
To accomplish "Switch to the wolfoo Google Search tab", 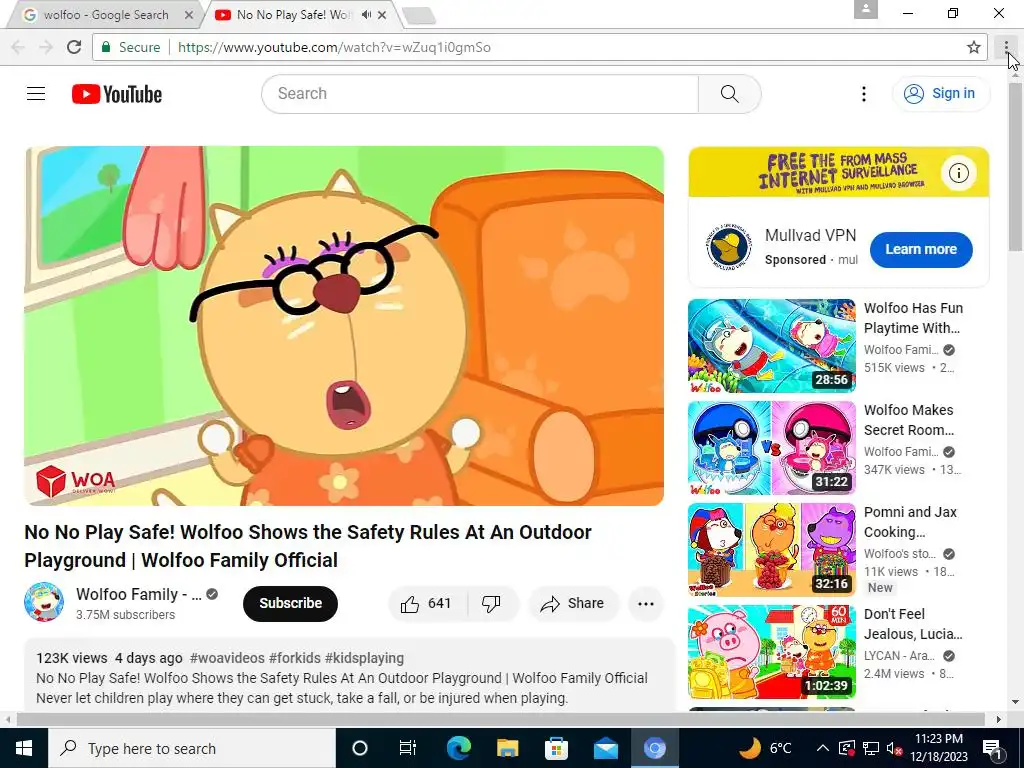I will click(104, 15).
